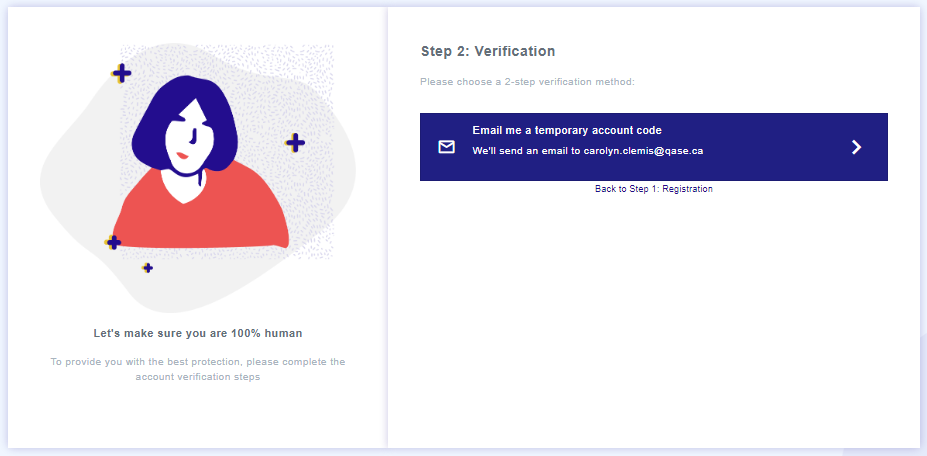Click the 'Step 2: Verification' heading

point(488,51)
